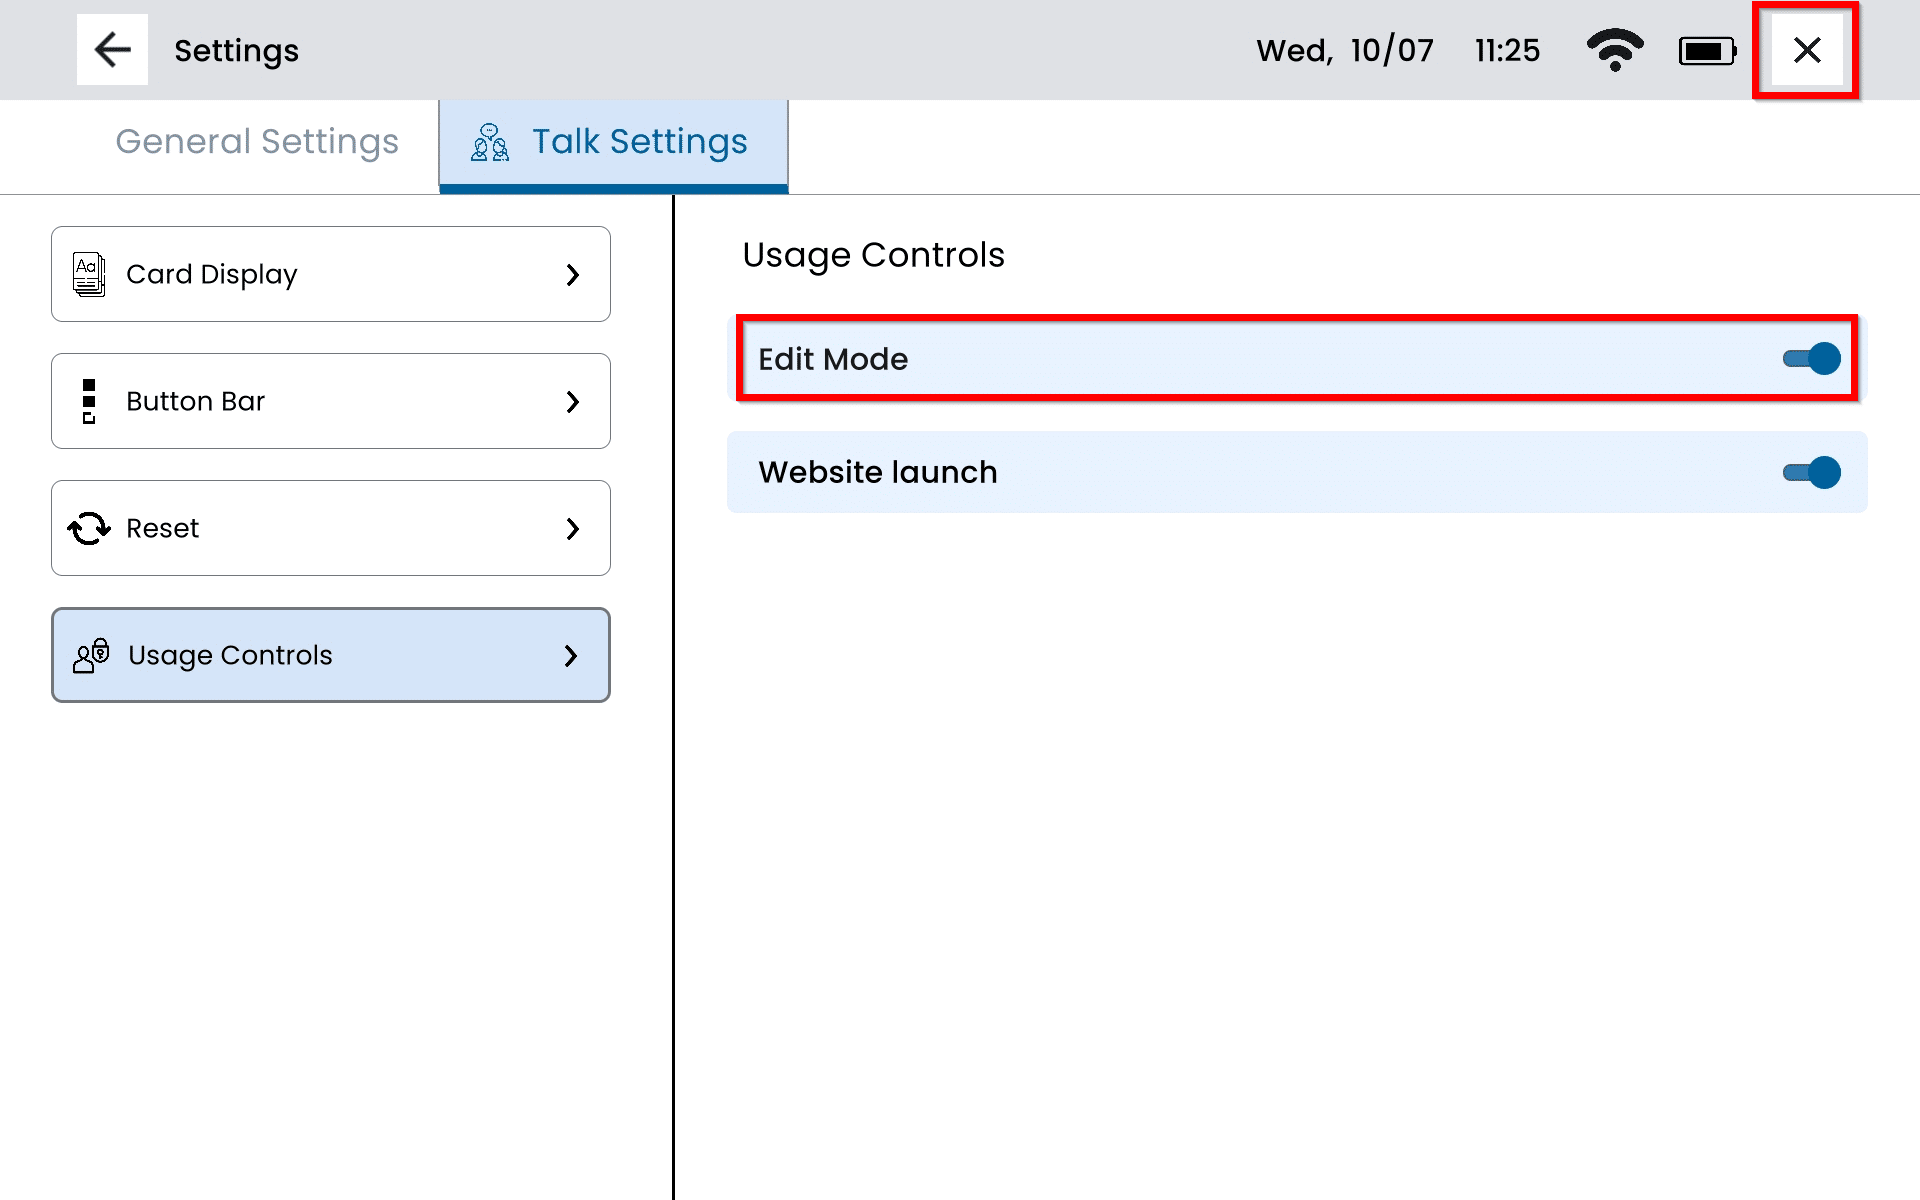
Task: Click the back arrow icon
Action: [112, 50]
